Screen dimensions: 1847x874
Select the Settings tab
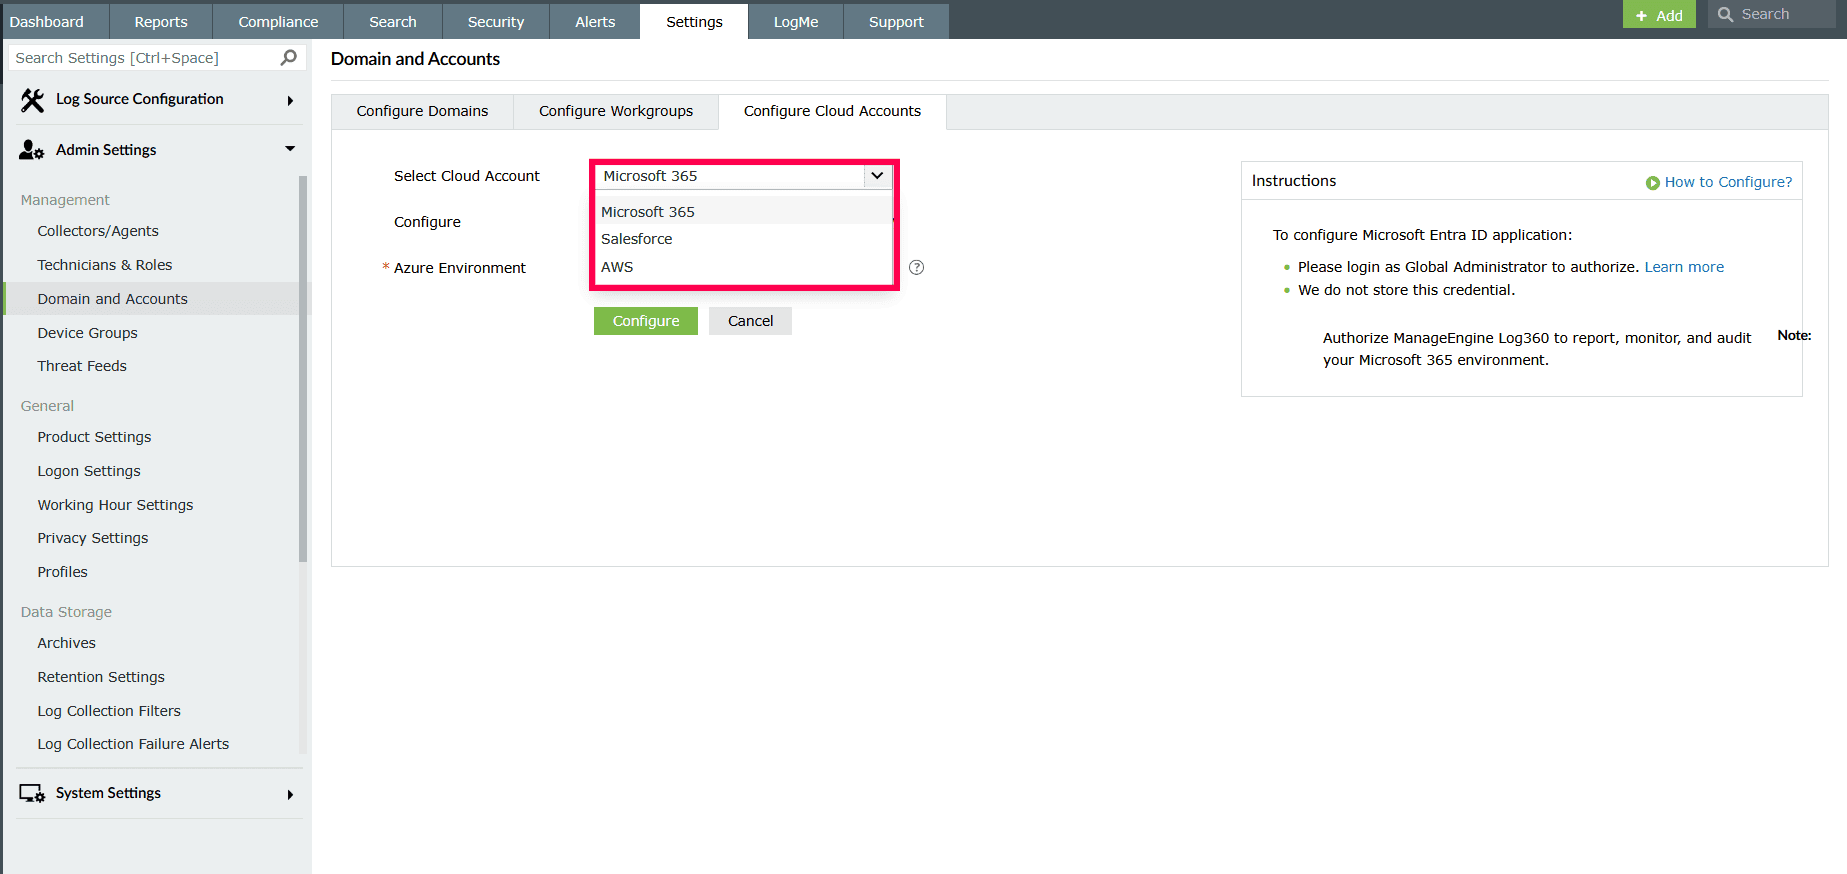pos(694,21)
